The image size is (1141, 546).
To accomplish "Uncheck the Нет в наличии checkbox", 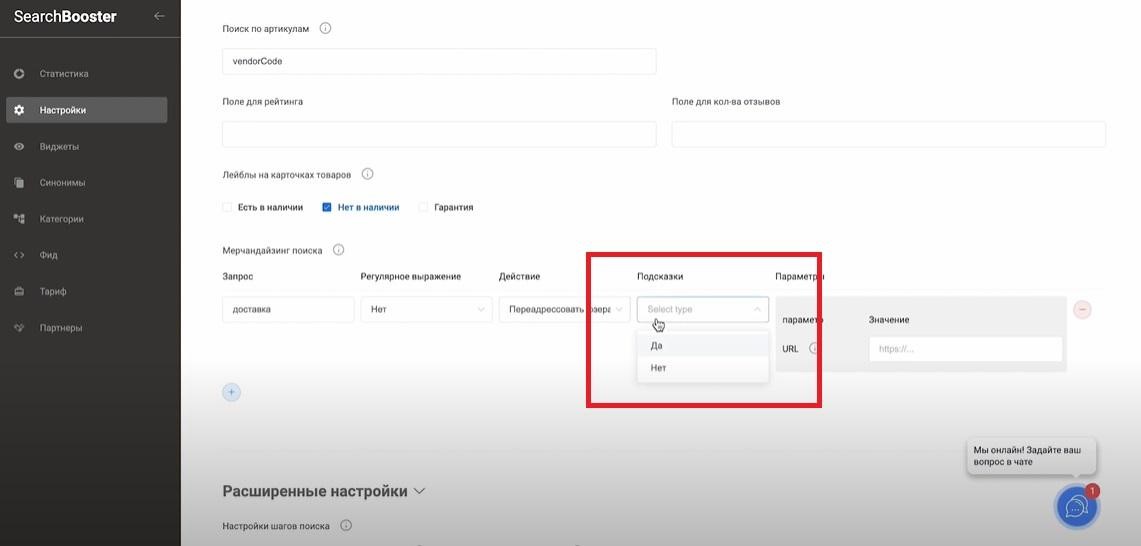I will coord(327,208).
